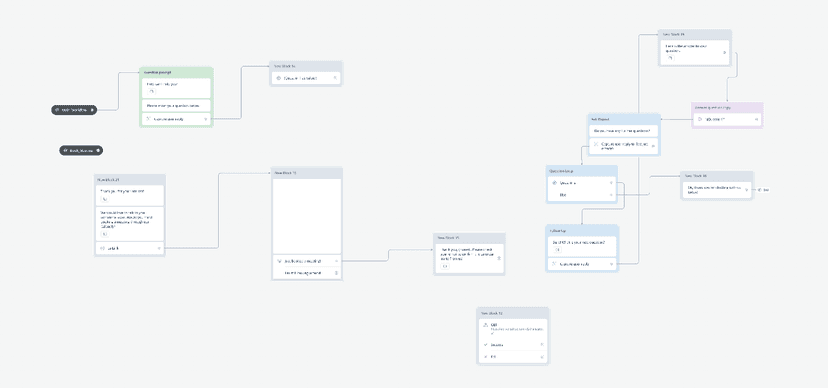The image size is (828, 388).
Task: Click the chip under the bottom blue block's question
Action: pos(557,250)
